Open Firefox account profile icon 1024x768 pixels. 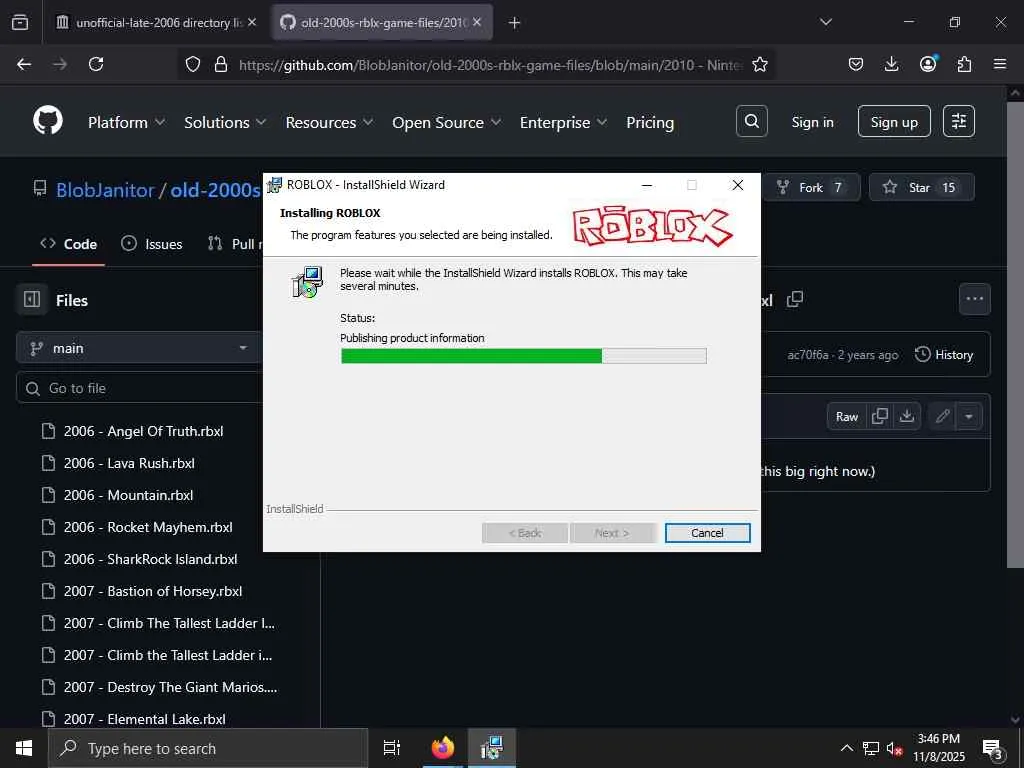928,64
